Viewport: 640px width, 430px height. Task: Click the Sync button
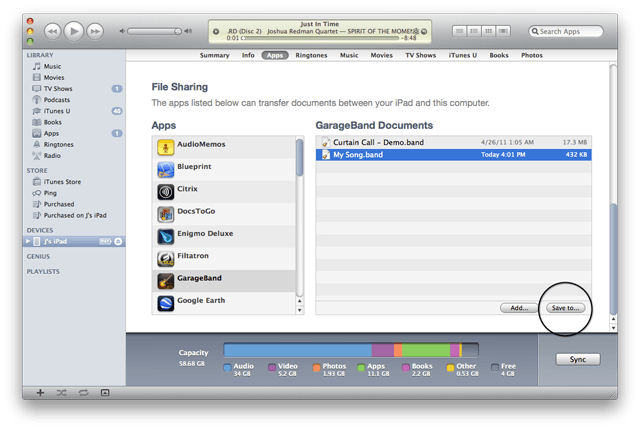click(578, 359)
